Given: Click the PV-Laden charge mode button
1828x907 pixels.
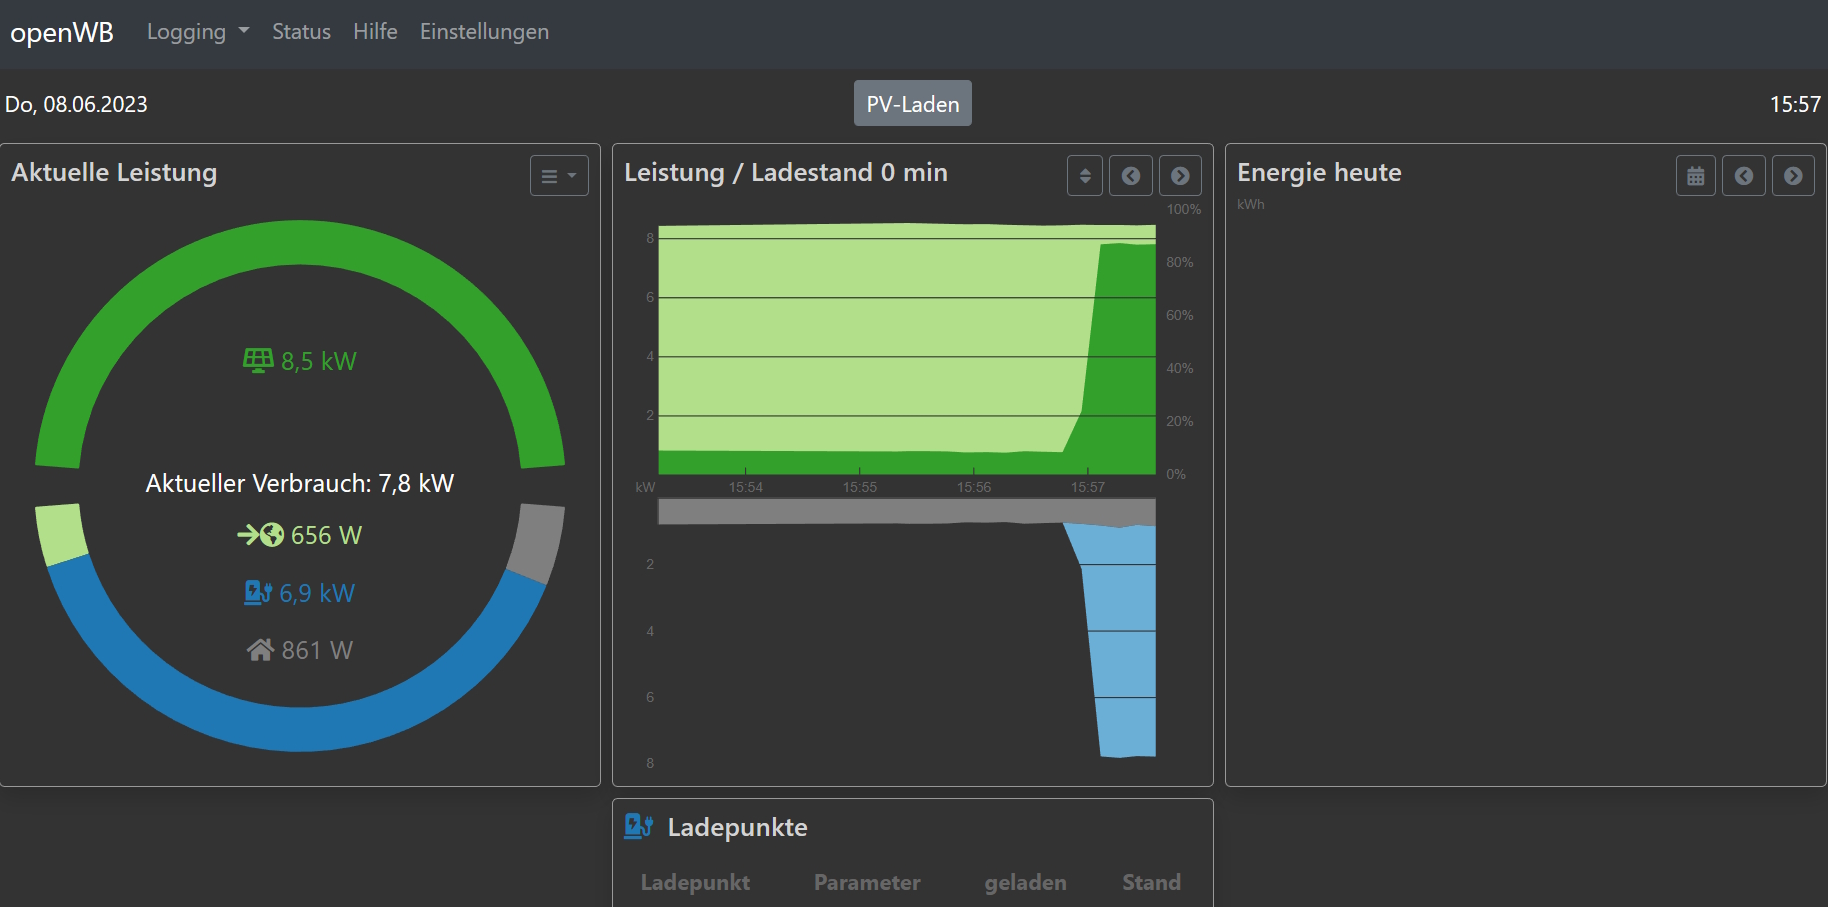Looking at the screenshot, I should coord(912,104).
